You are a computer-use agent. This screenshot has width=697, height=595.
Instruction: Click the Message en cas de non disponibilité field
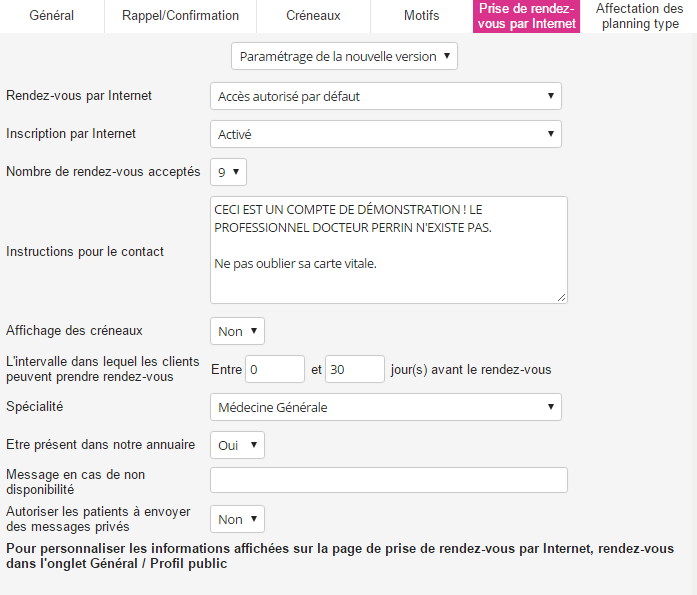click(389, 480)
